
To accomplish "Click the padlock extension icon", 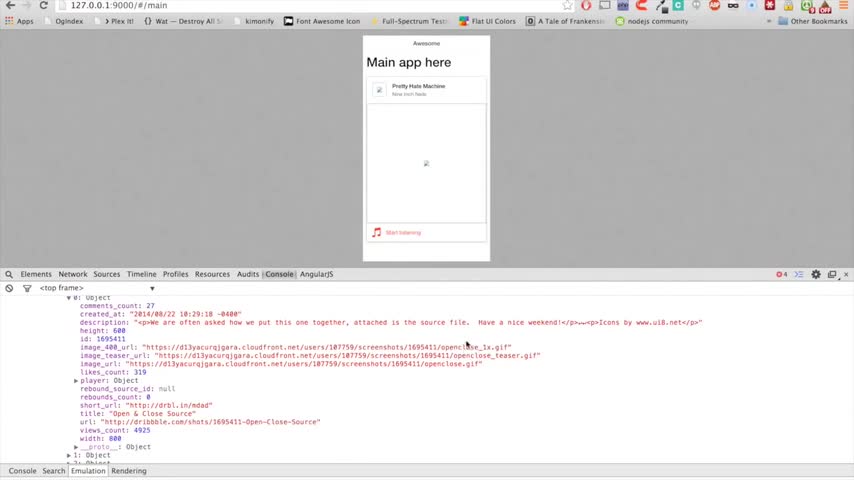I will tap(788, 6).
